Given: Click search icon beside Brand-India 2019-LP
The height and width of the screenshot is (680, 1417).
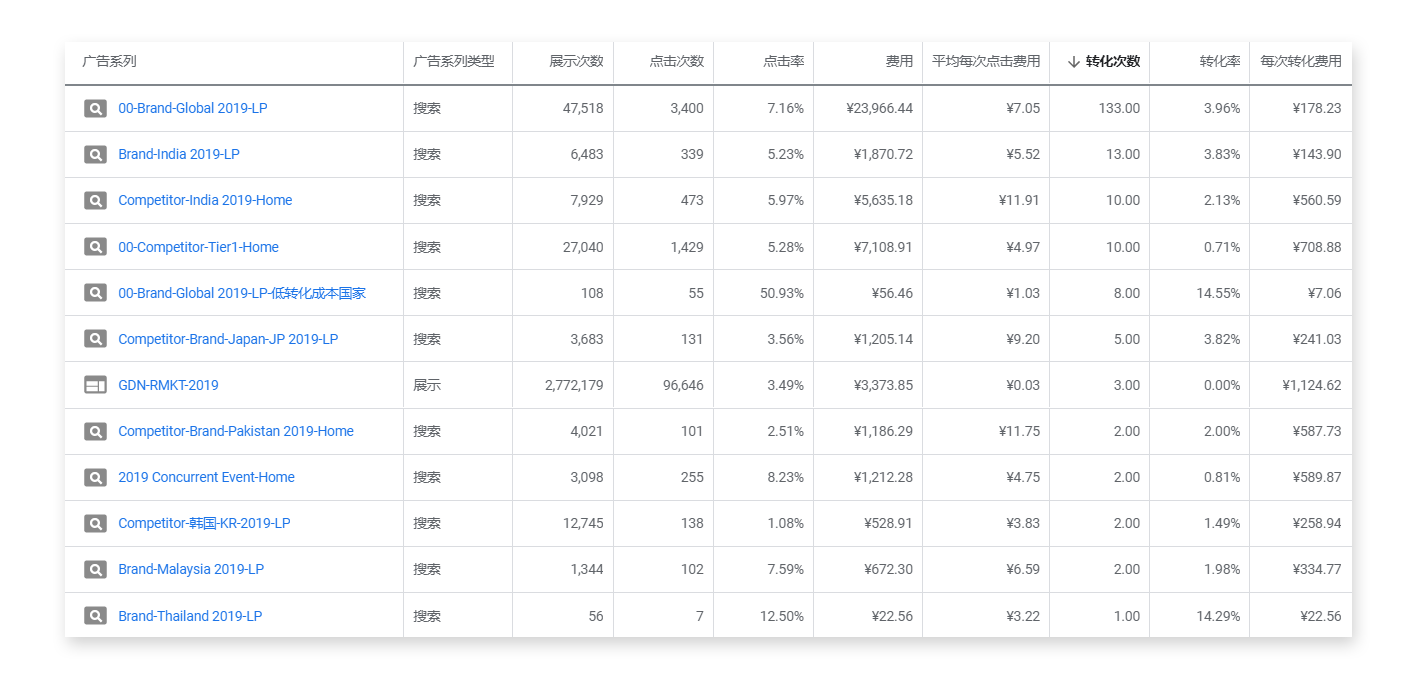Looking at the screenshot, I should tap(95, 154).
